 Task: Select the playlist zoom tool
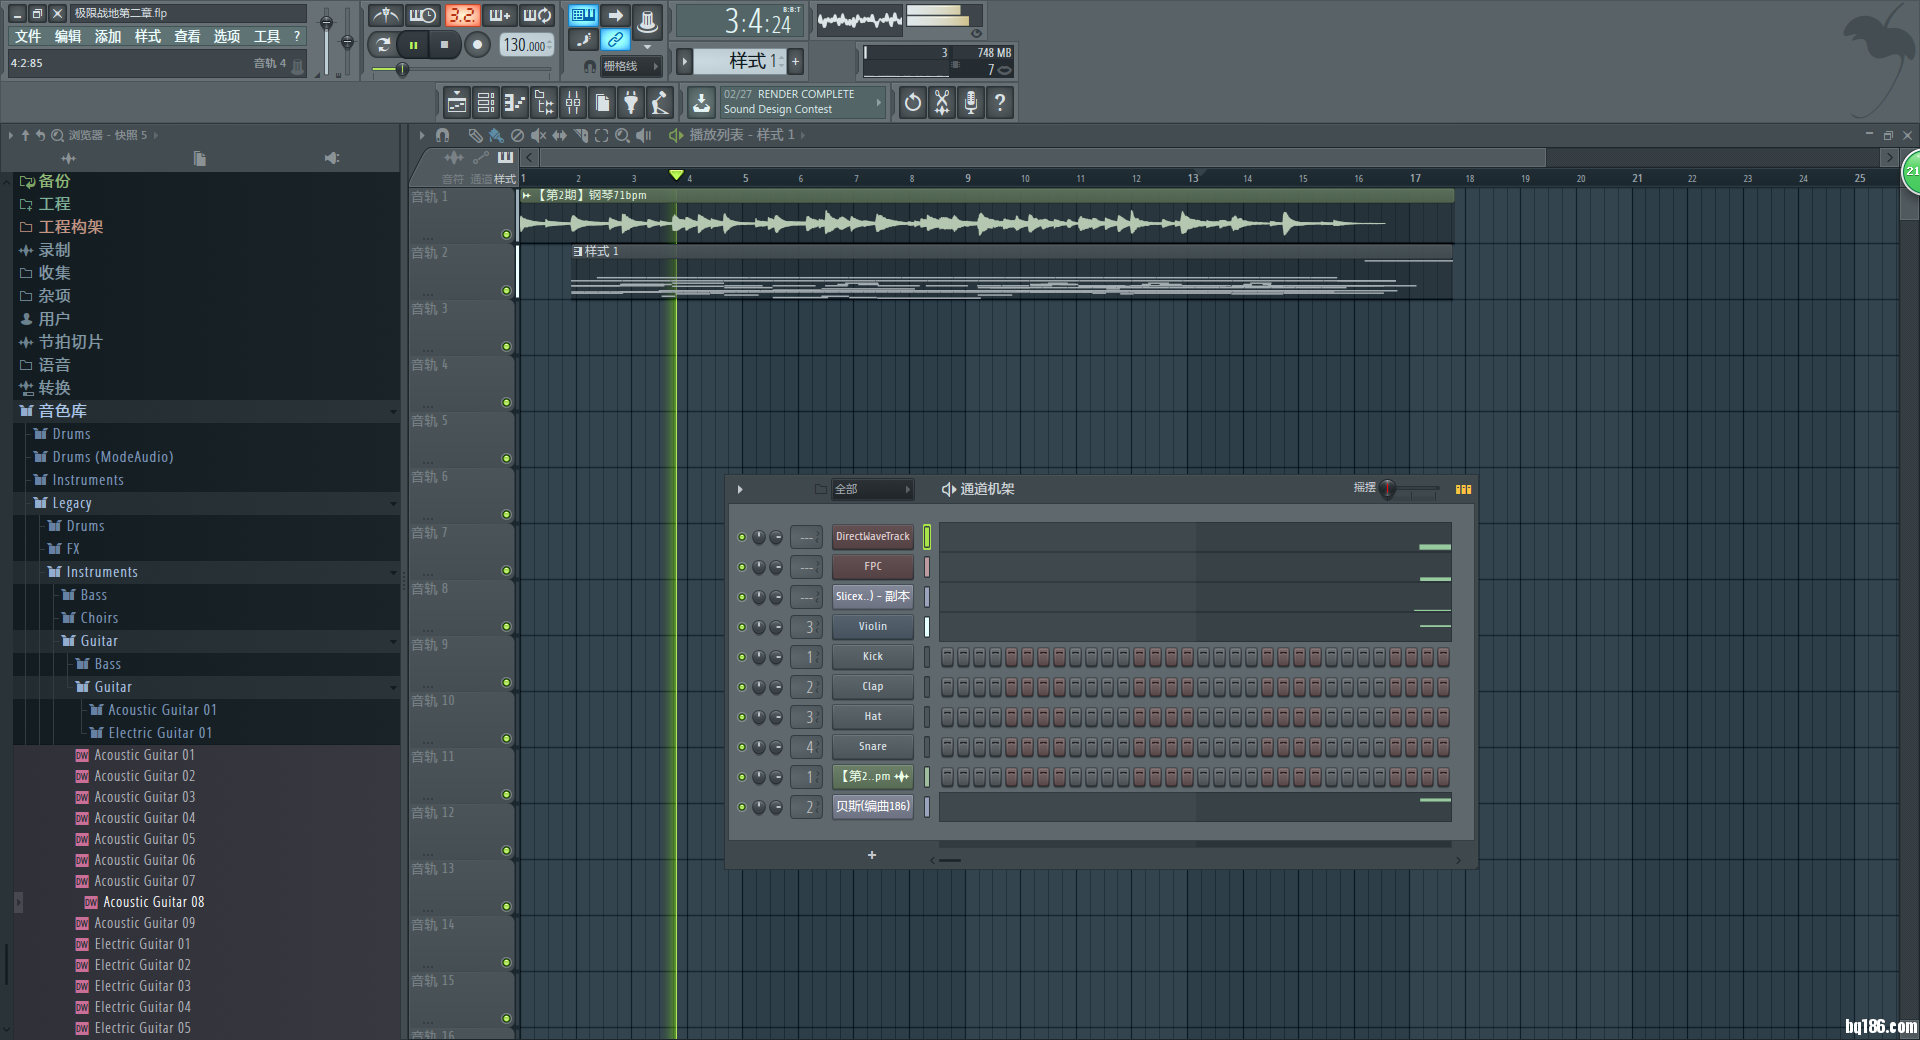622,135
